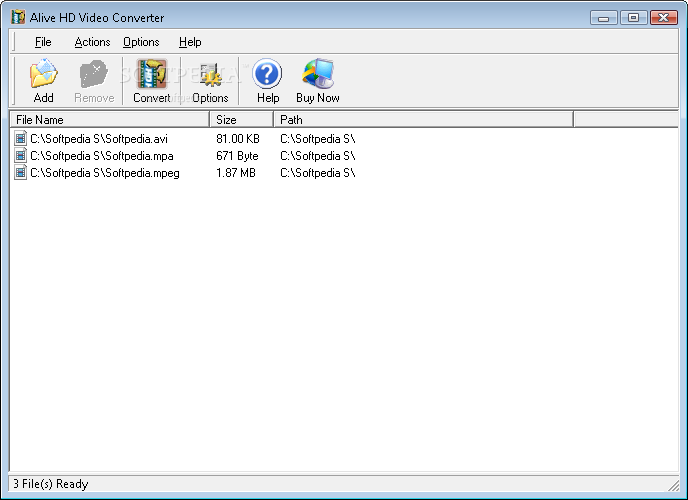Sort by the Path column header

tap(423, 119)
